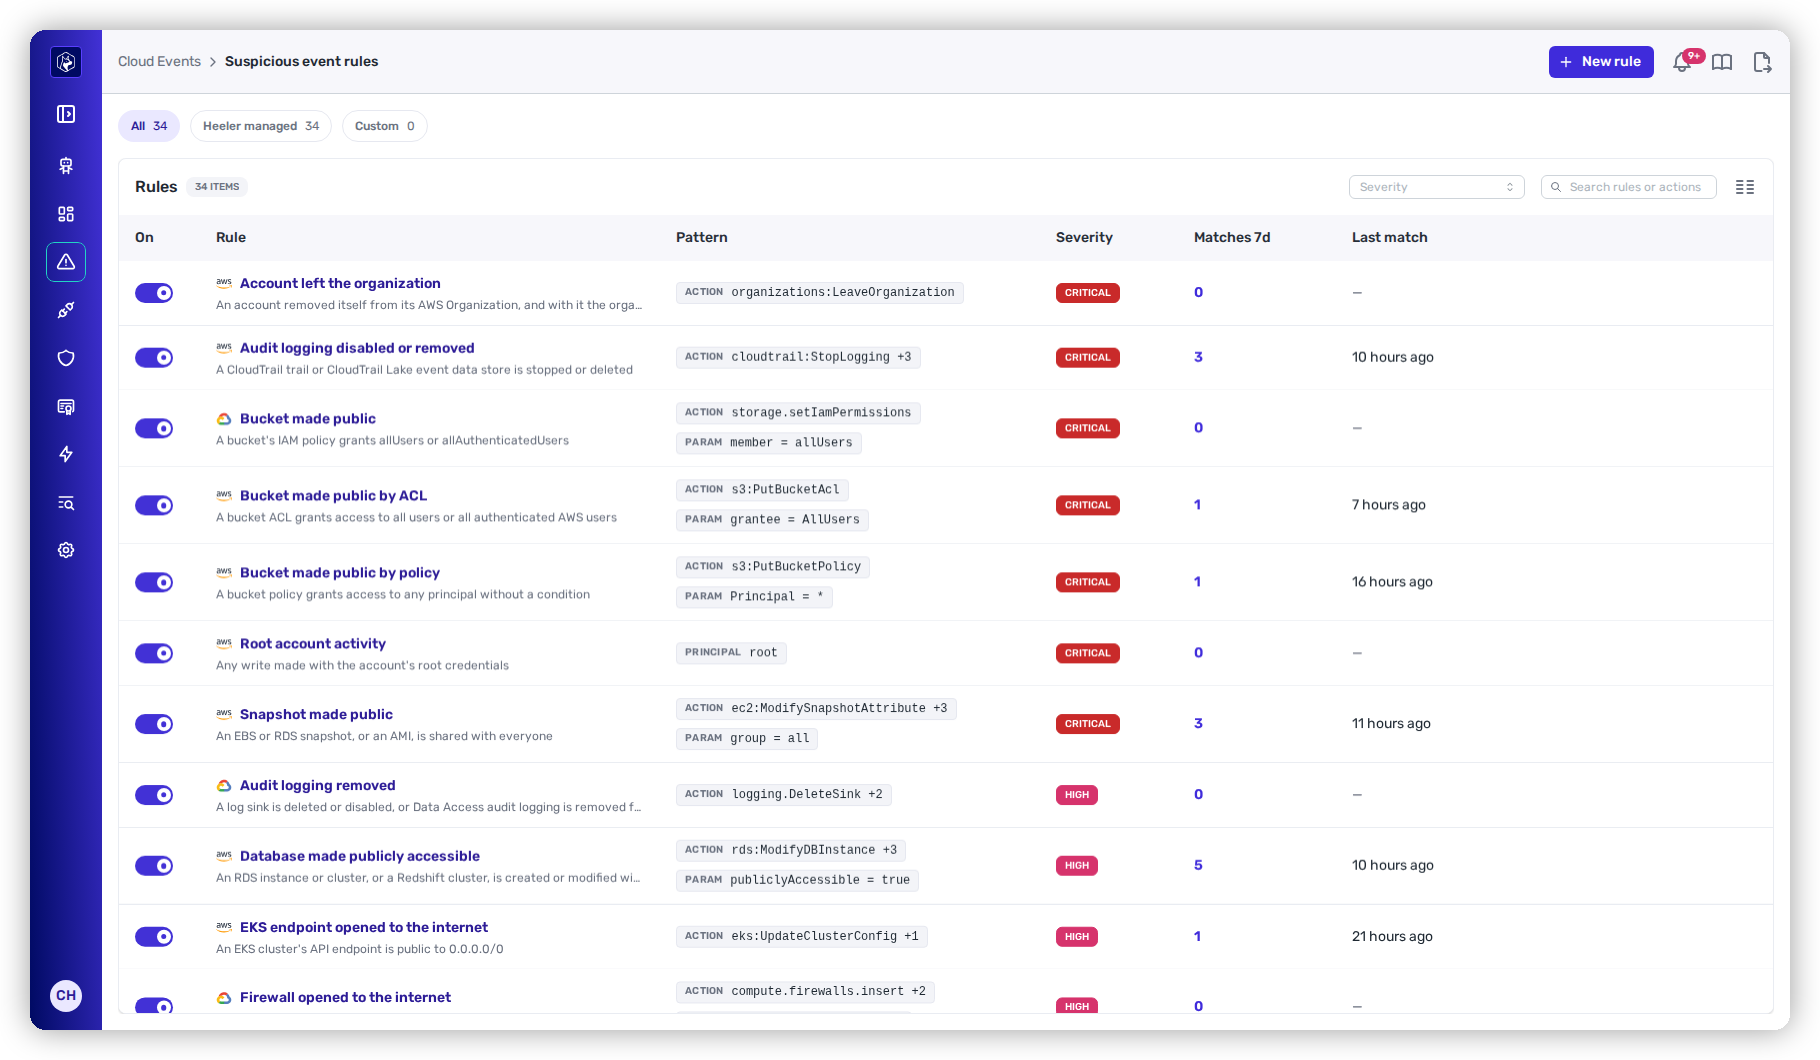Open the shield sidebar icon

(66, 358)
